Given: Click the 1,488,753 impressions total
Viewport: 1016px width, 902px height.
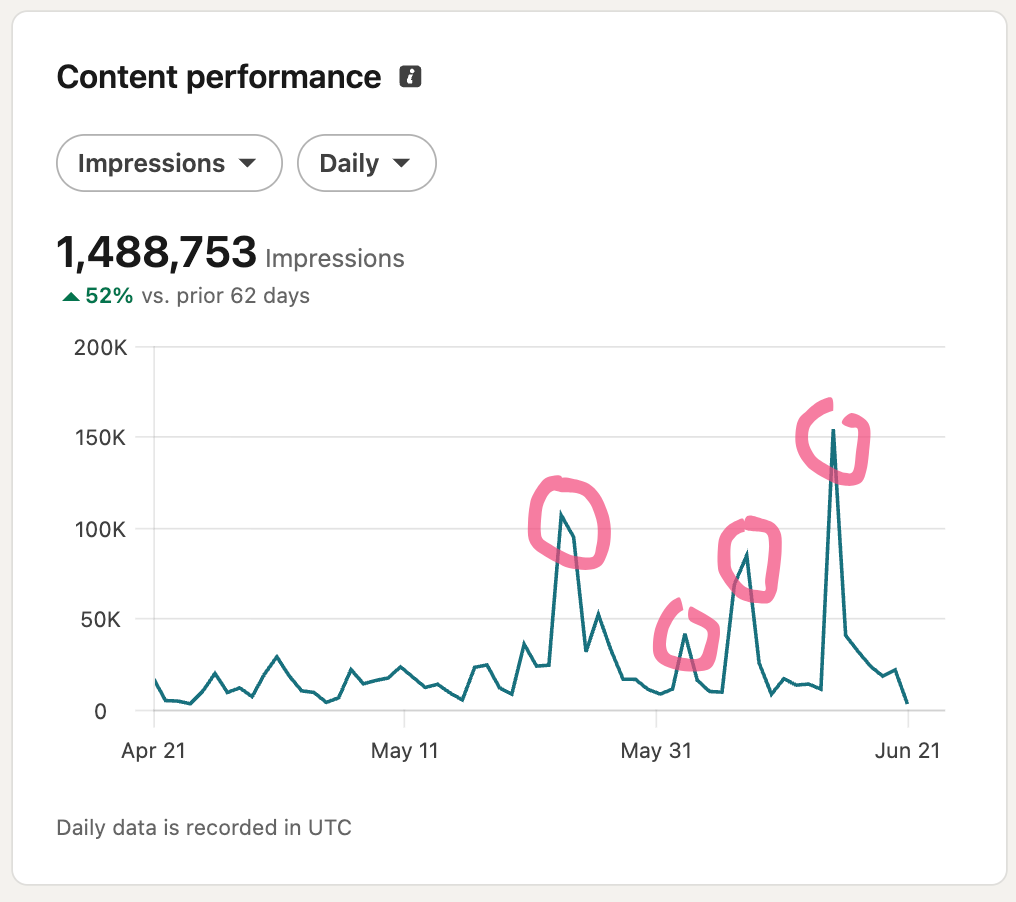Looking at the screenshot, I should pos(157,251).
